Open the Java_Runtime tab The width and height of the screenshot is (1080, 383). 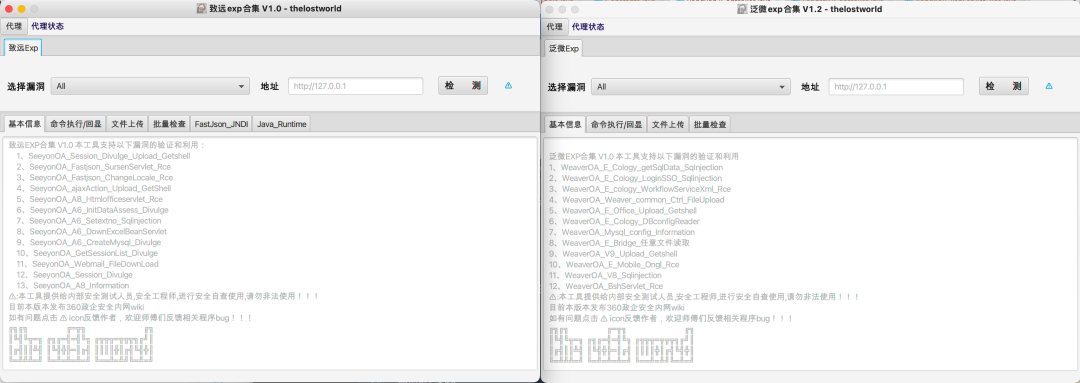(x=282, y=124)
